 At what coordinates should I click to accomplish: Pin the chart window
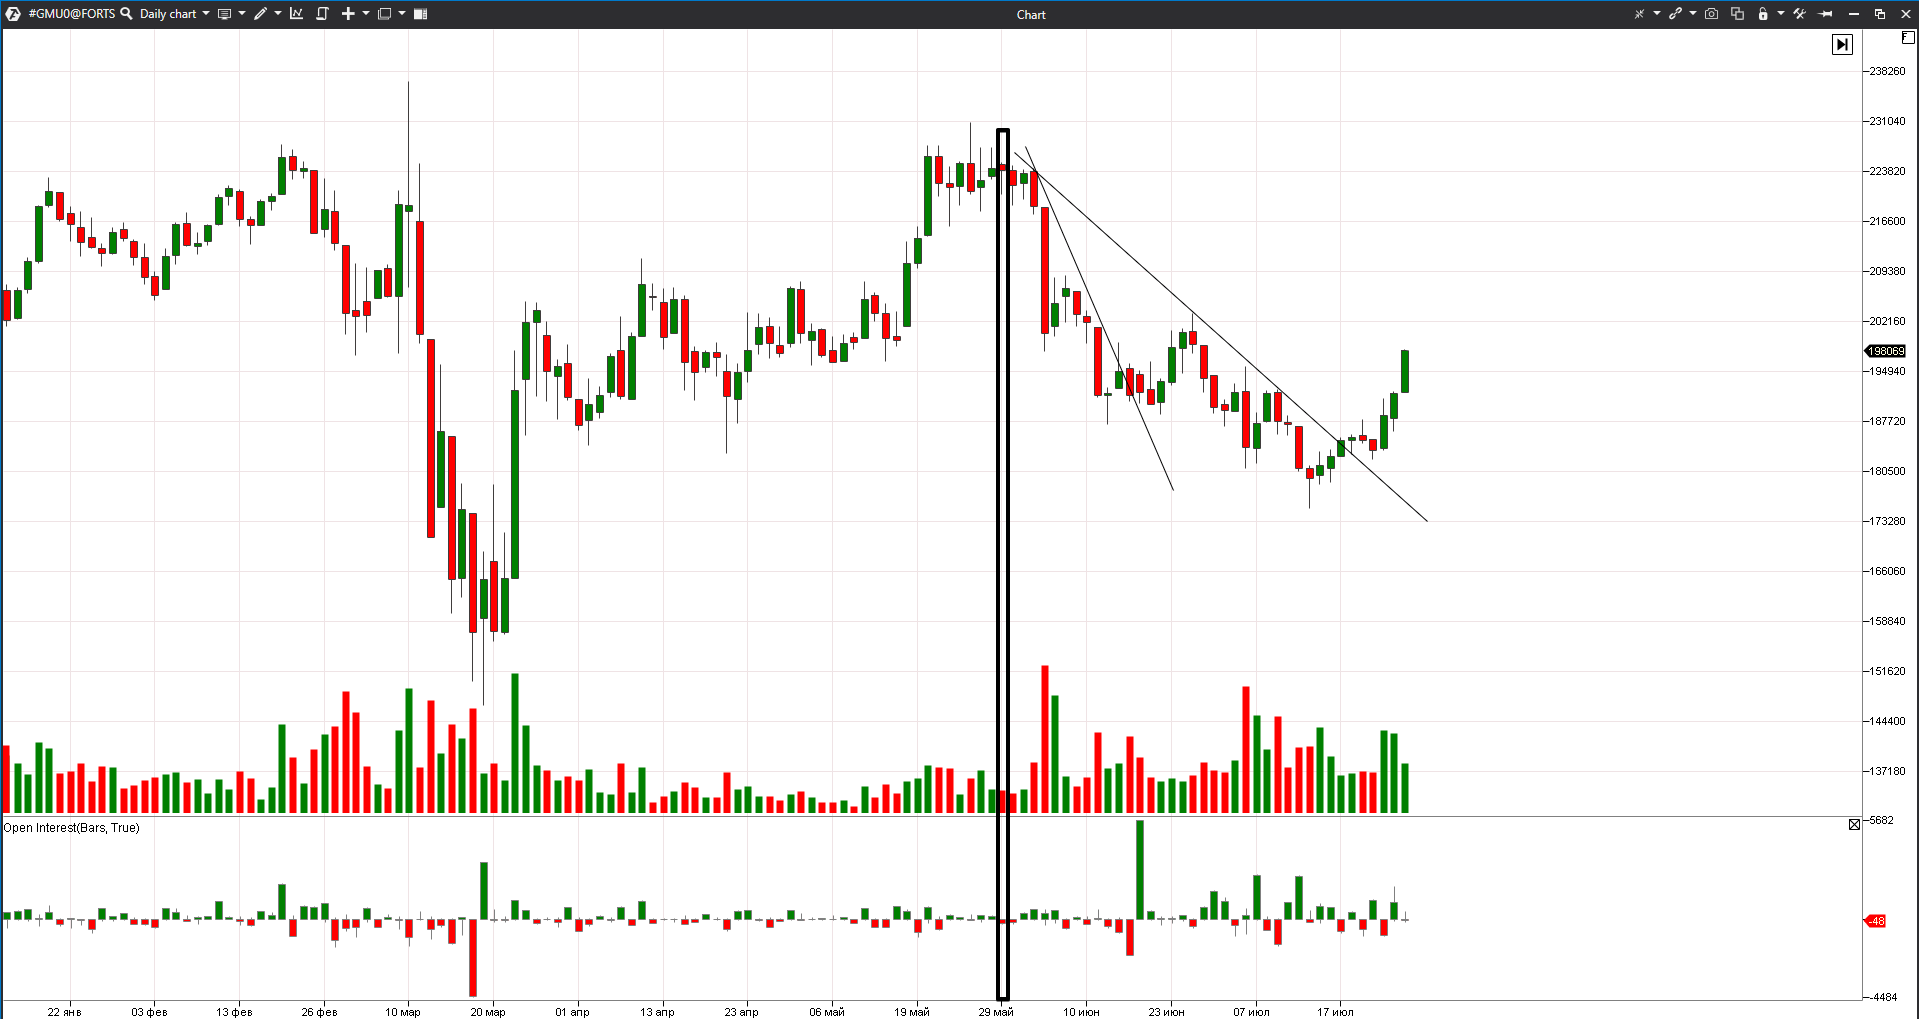click(1826, 14)
